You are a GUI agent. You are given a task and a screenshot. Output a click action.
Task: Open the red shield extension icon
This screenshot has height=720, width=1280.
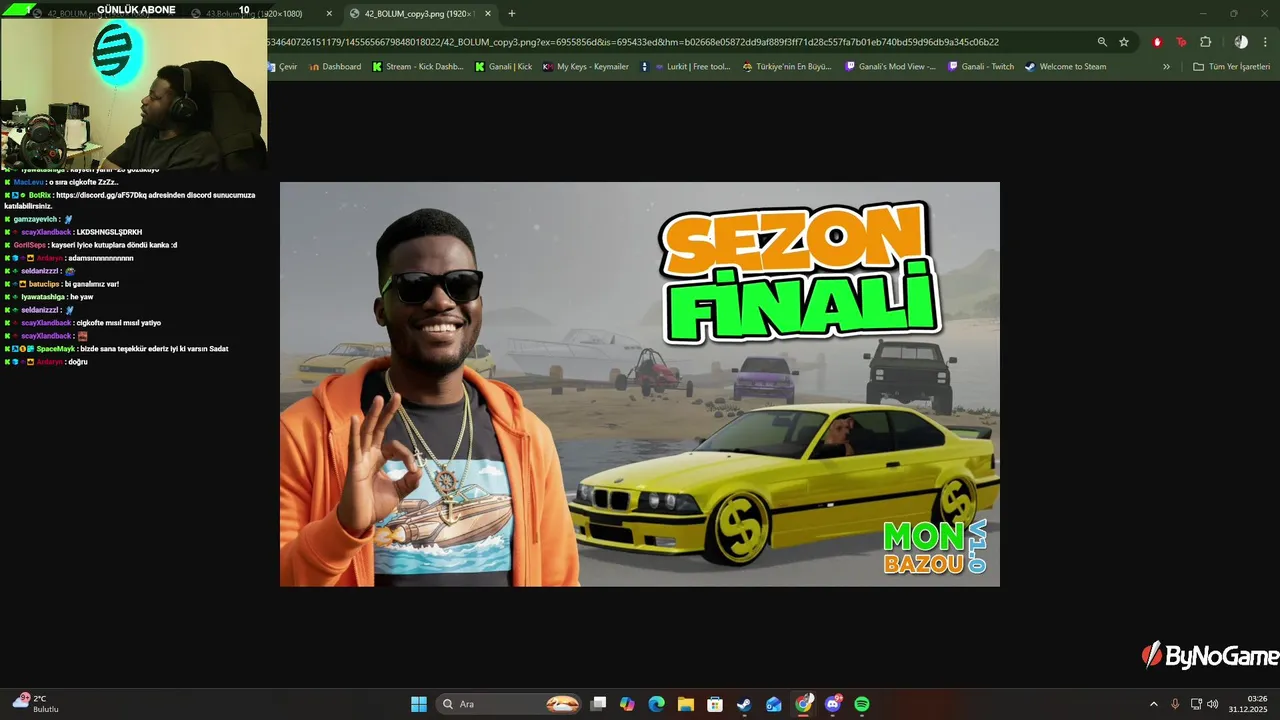pos(1157,42)
